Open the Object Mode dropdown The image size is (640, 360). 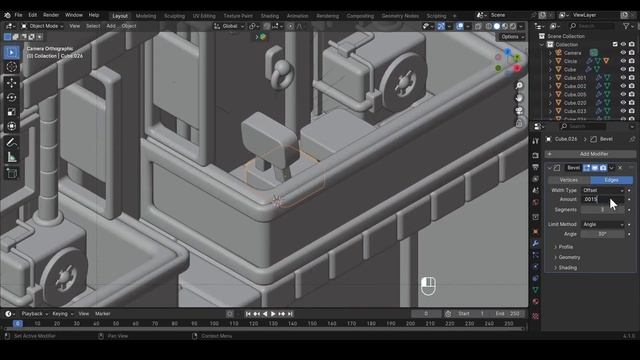click(42, 26)
